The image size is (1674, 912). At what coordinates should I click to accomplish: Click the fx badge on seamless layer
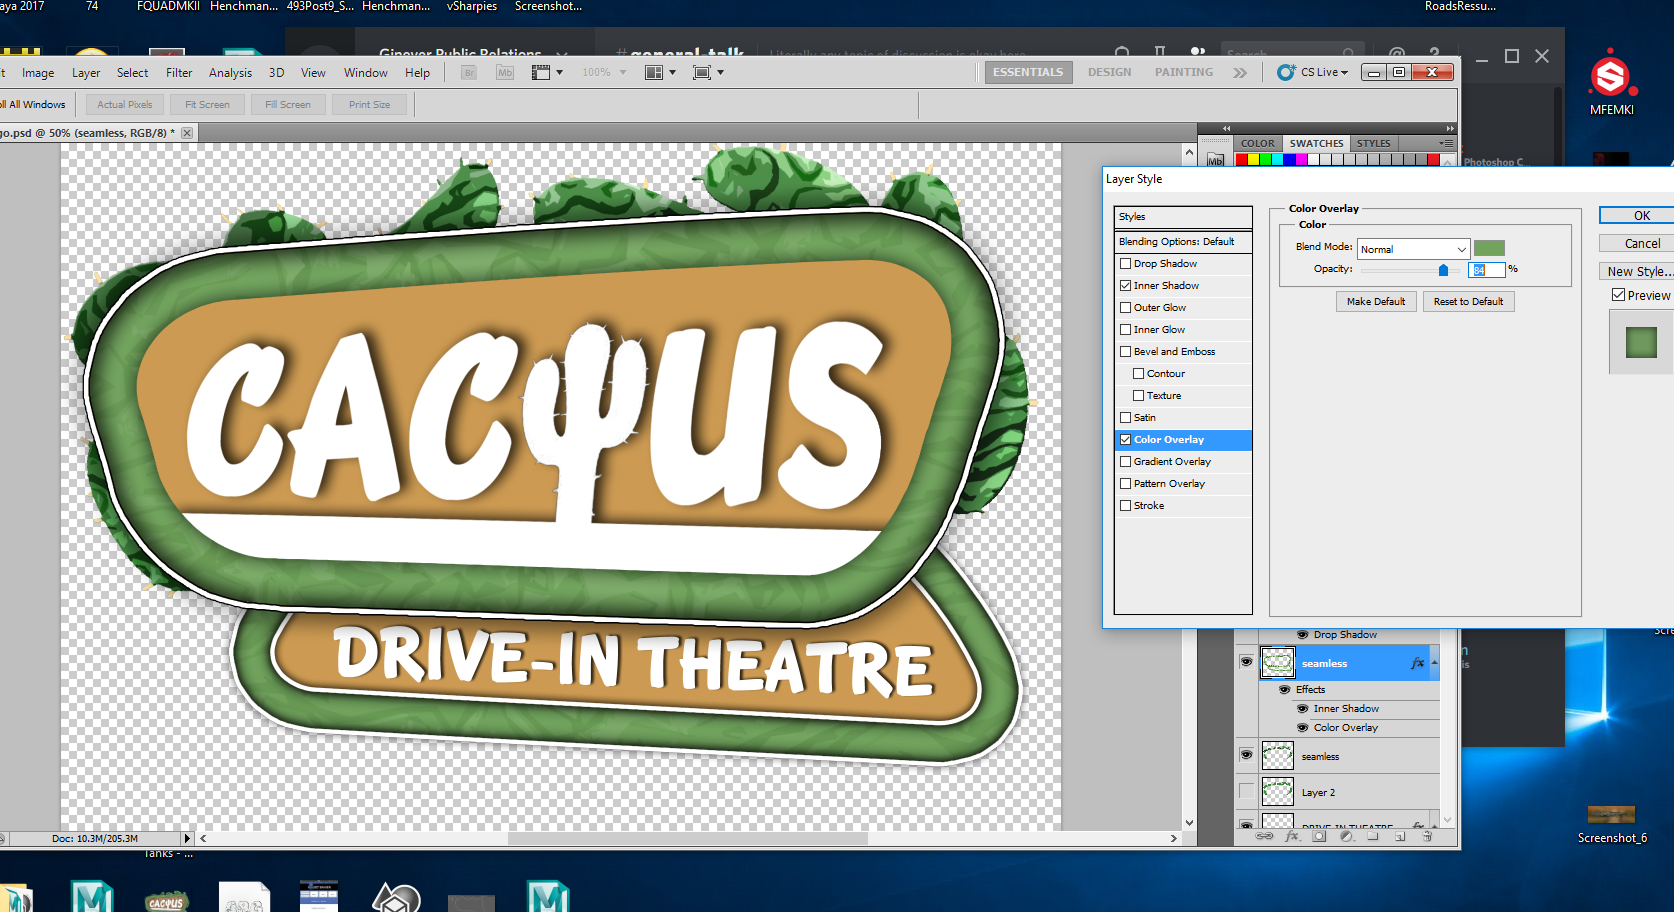coord(1417,663)
